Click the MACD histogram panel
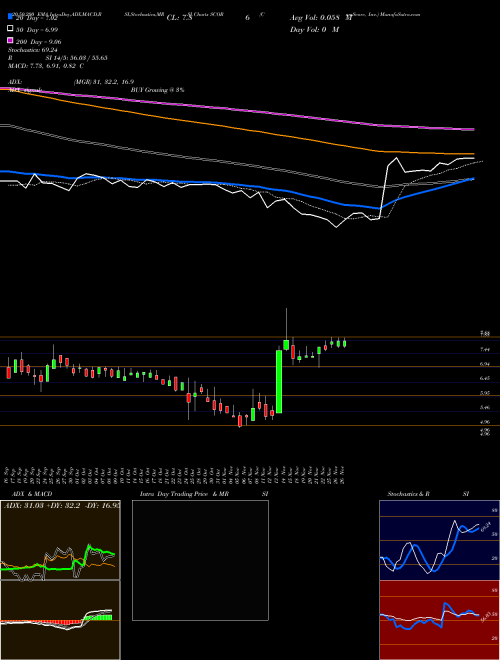Image resolution: width=500 pixels, height=660 pixels. 60,620
